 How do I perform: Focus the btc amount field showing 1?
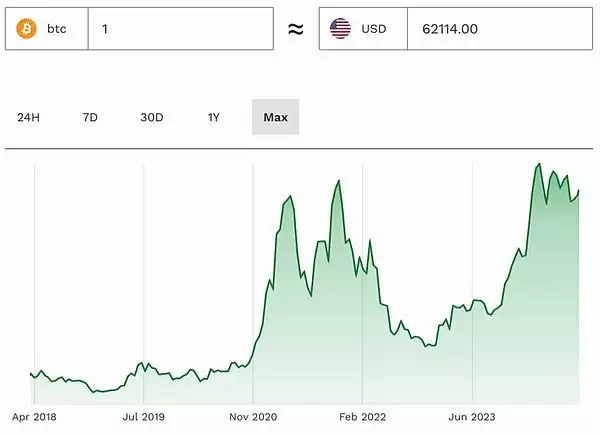pyautogui.click(x=180, y=29)
